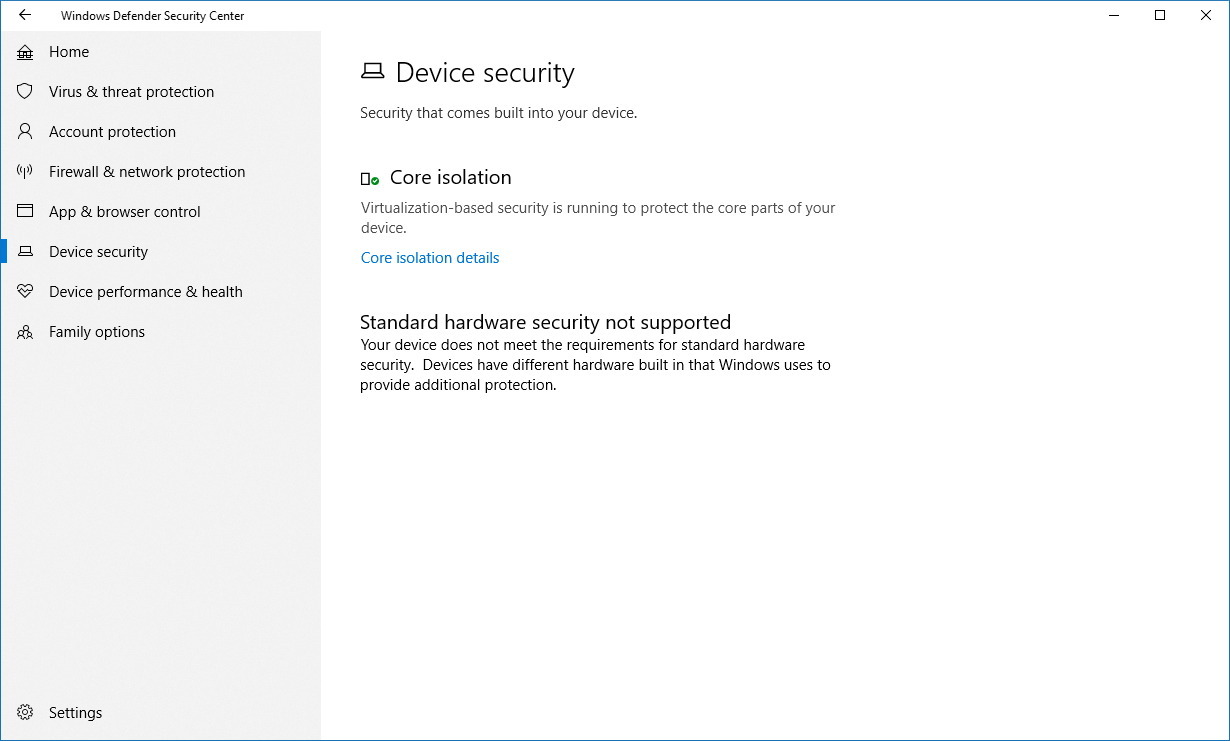Click the Settings gear icon
Viewport: 1230px width, 741px height.
click(x=25, y=713)
